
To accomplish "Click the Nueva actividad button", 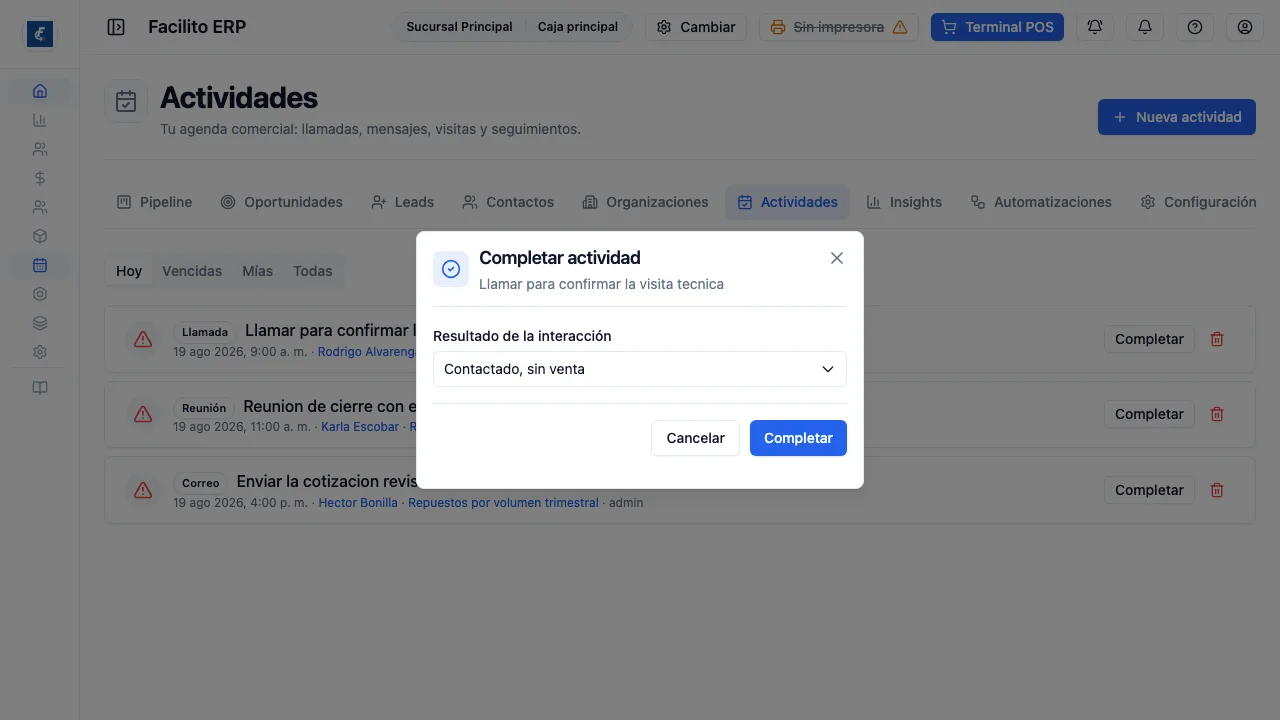I will (x=1177, y=117).
